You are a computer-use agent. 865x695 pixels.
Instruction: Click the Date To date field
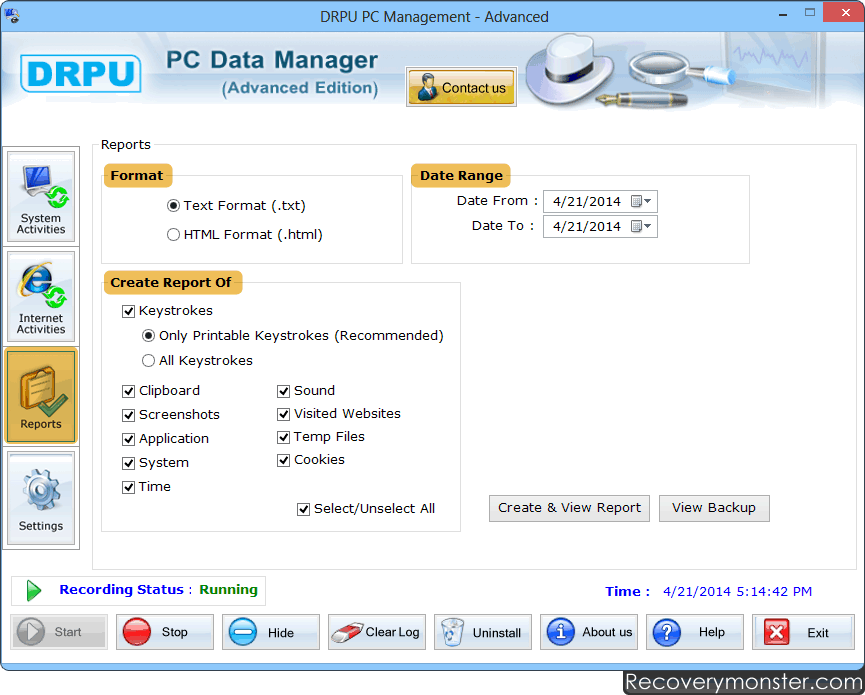point(600,226)
